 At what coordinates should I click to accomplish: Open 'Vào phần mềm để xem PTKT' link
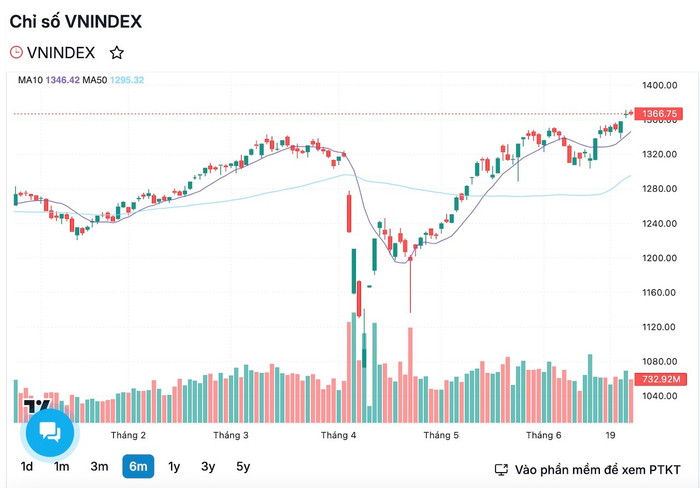tap(597, 470)
